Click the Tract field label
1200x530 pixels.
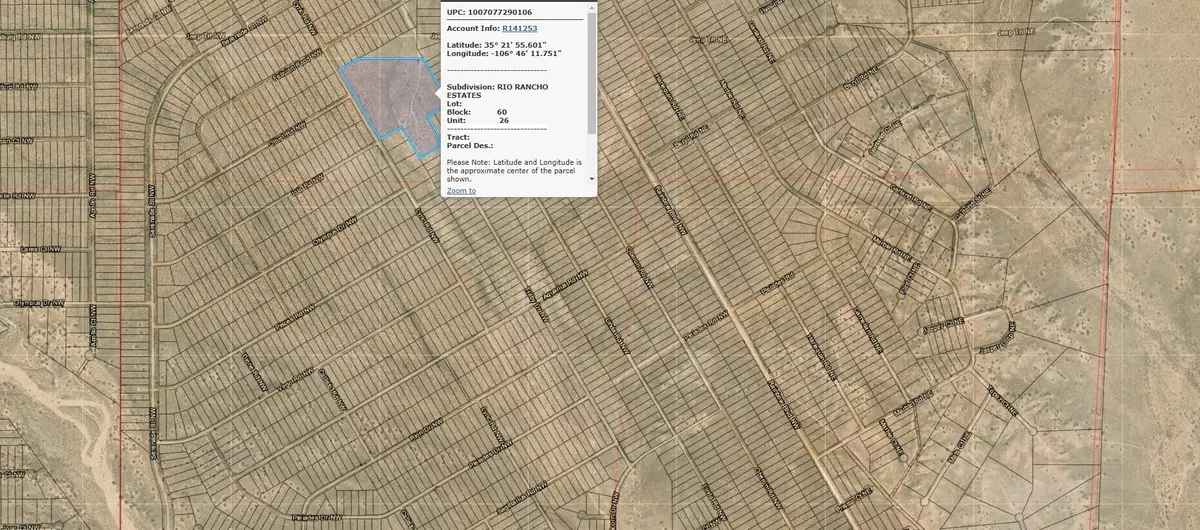pyautogui.click(x=458, y=137)
